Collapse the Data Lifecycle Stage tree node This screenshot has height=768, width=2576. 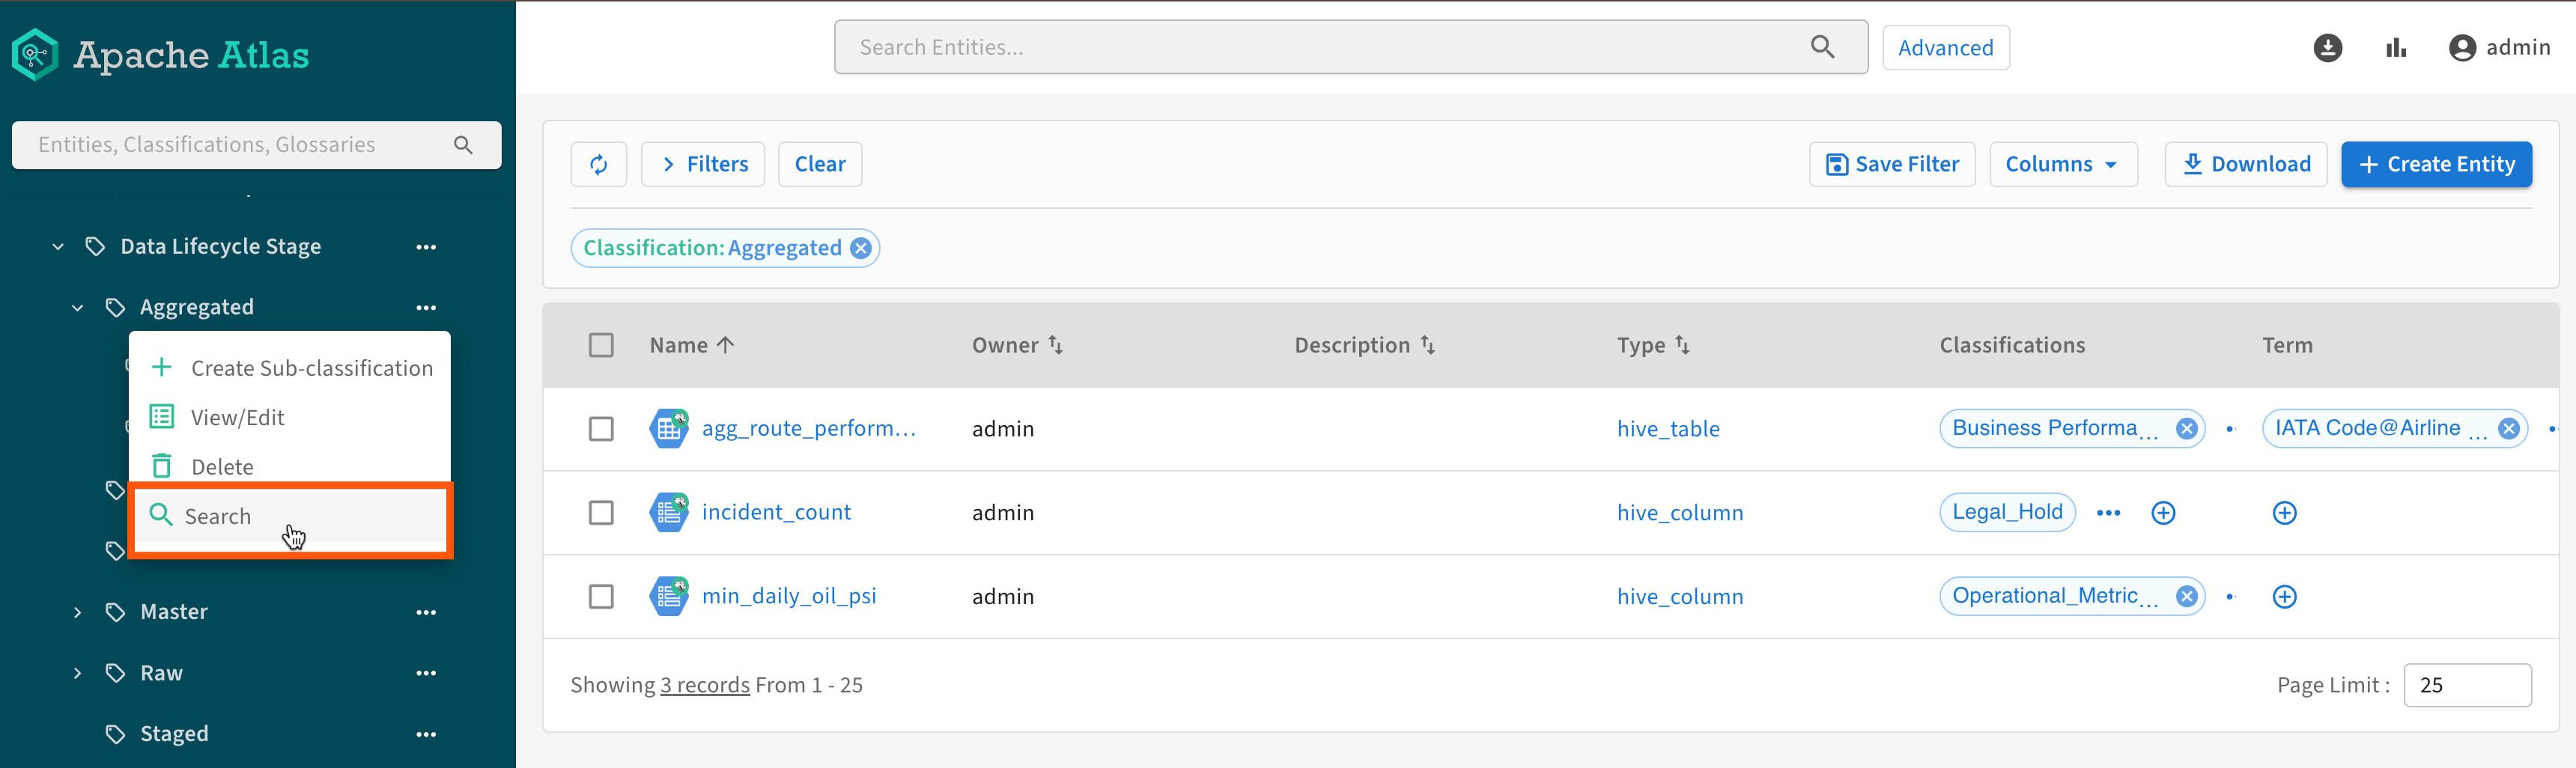(58, 247)
